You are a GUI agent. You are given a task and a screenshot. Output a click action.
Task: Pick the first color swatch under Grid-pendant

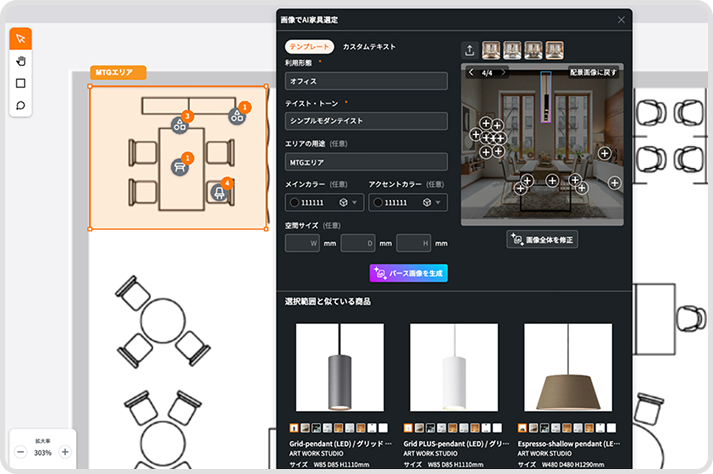coord(294,426)
